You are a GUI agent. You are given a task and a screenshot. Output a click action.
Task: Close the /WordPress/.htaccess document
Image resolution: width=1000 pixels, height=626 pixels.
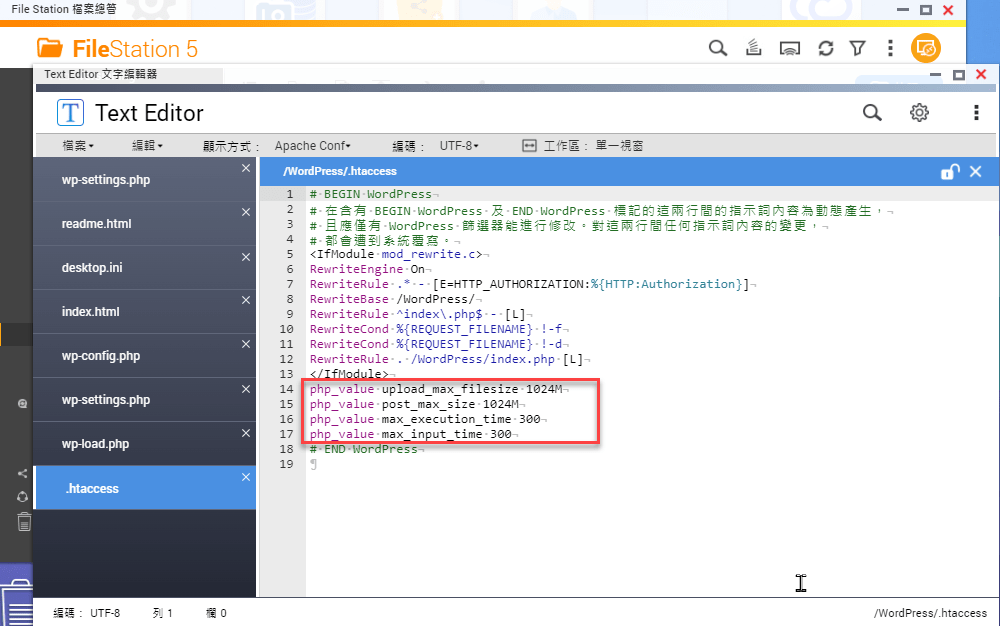click(976, 171)
